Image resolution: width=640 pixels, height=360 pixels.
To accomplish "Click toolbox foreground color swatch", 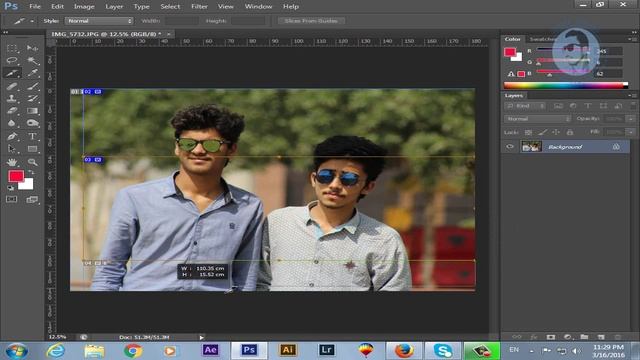I will click(x=16, y=176).
